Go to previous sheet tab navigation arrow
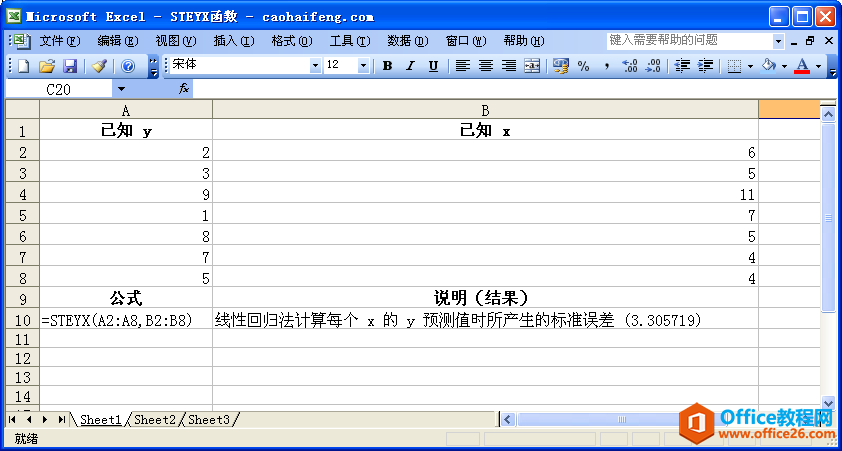The height and width of the screenshot is (451, 842). tap(29, 419)
